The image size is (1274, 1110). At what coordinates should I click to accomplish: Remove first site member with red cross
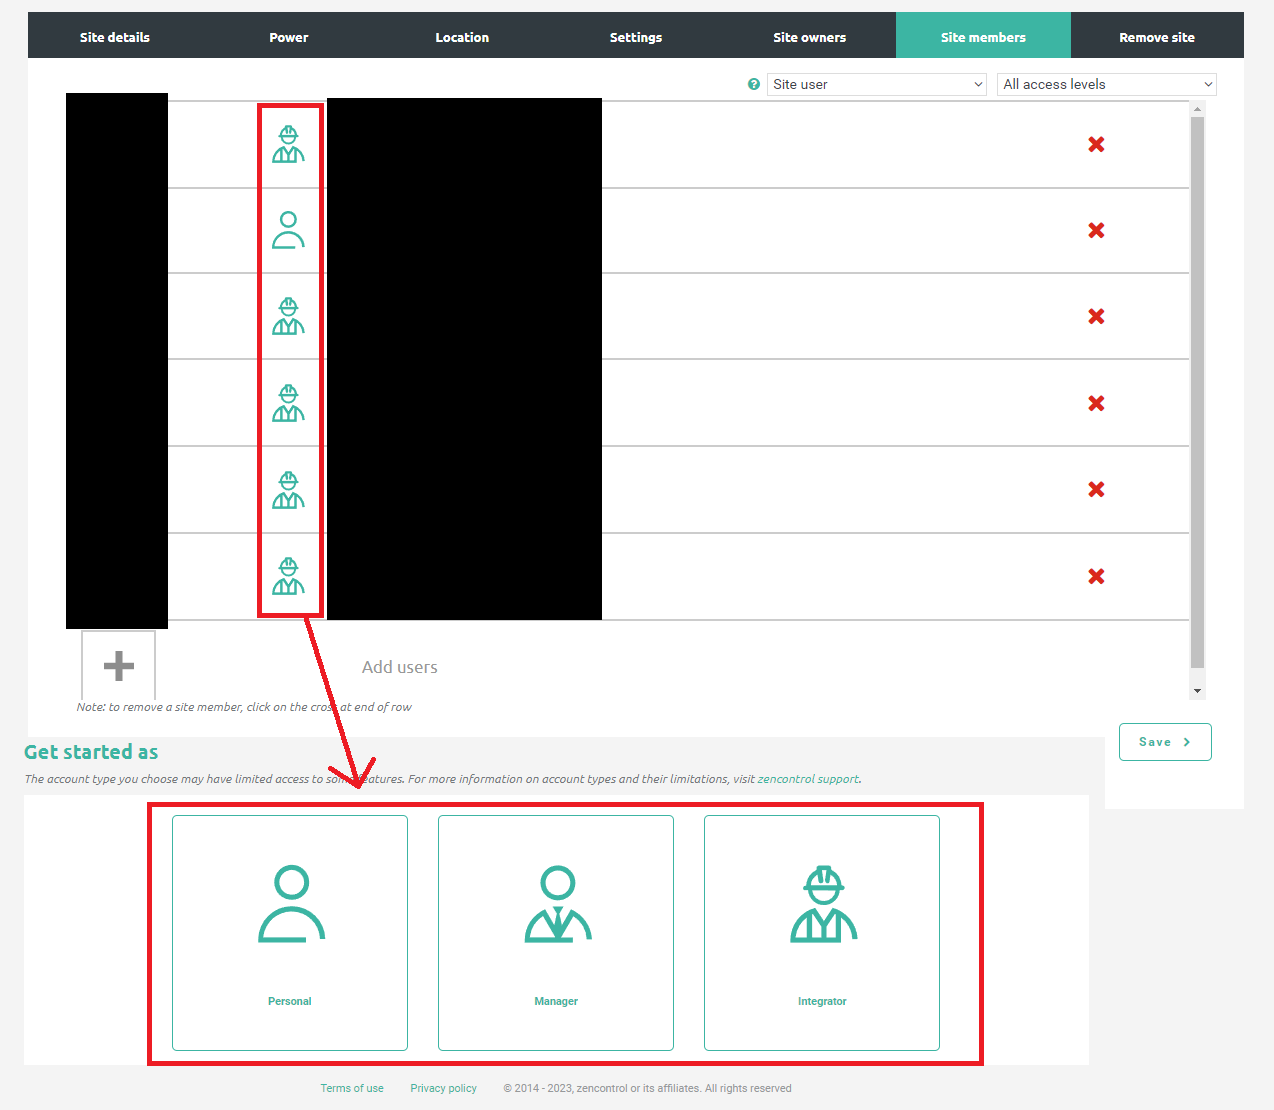click(x=1096, y=144)
